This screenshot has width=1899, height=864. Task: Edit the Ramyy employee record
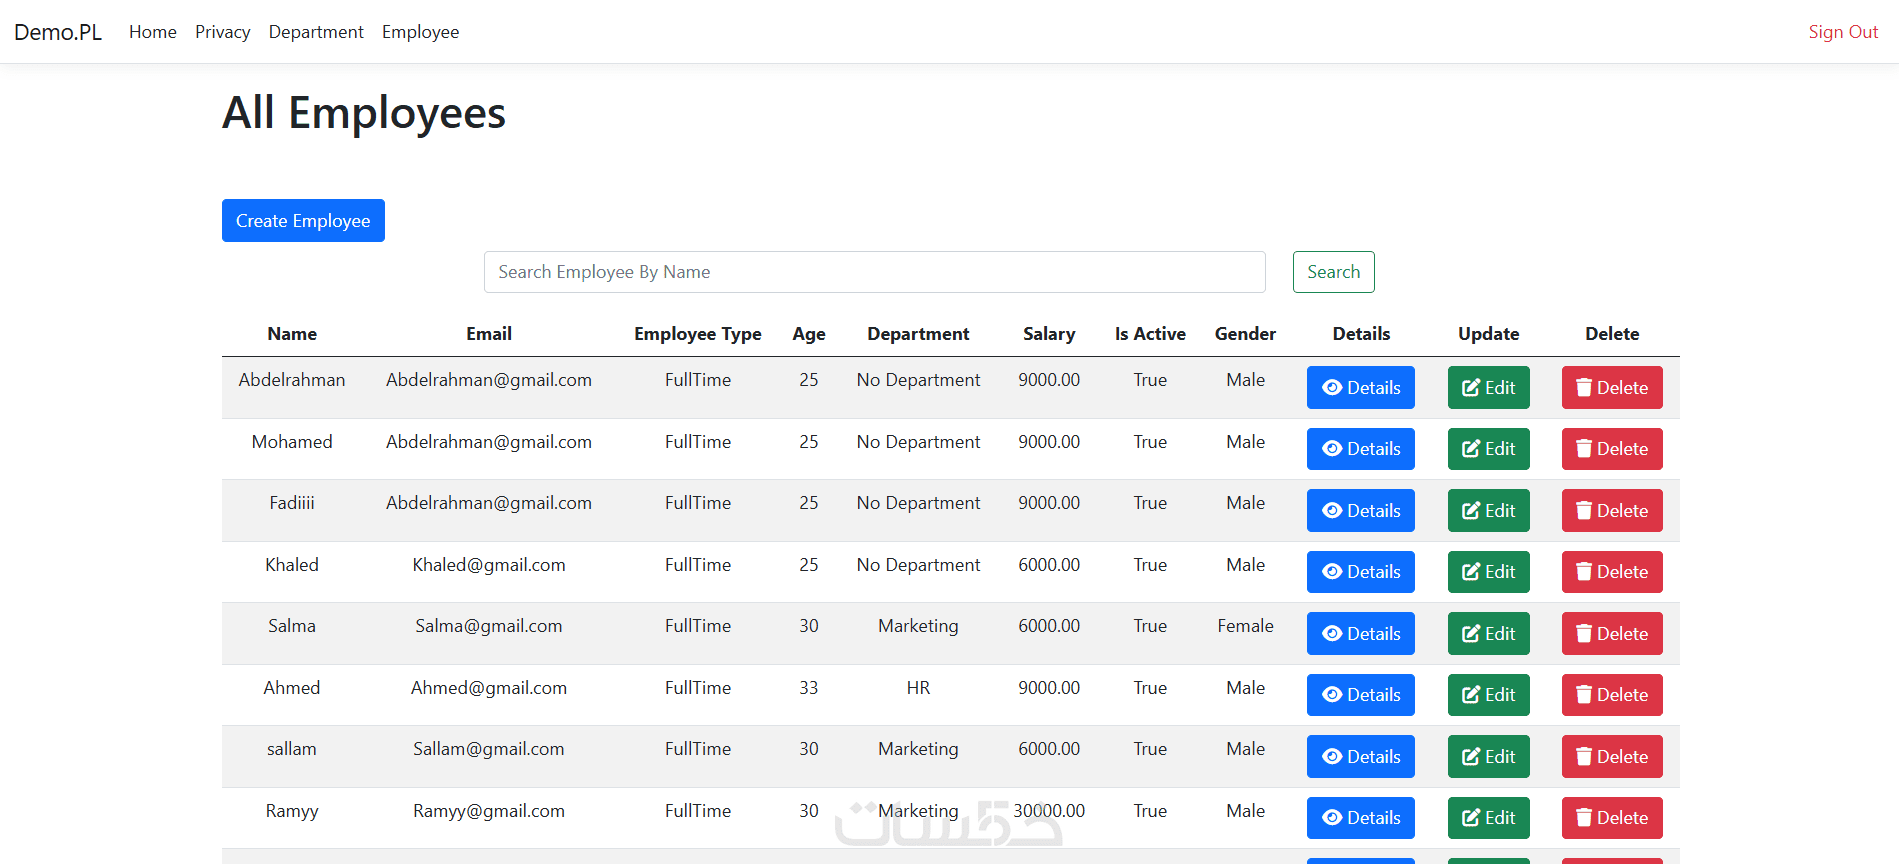(x=1488, y=818)
